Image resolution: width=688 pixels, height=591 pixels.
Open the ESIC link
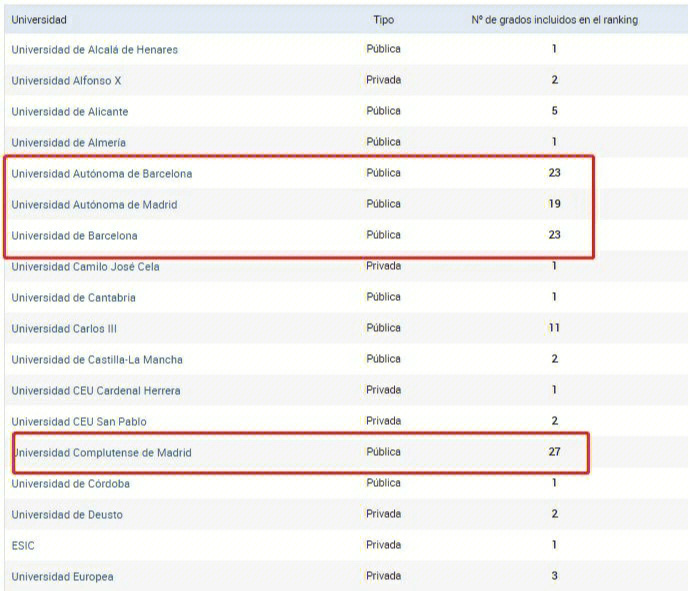(23, 546)
